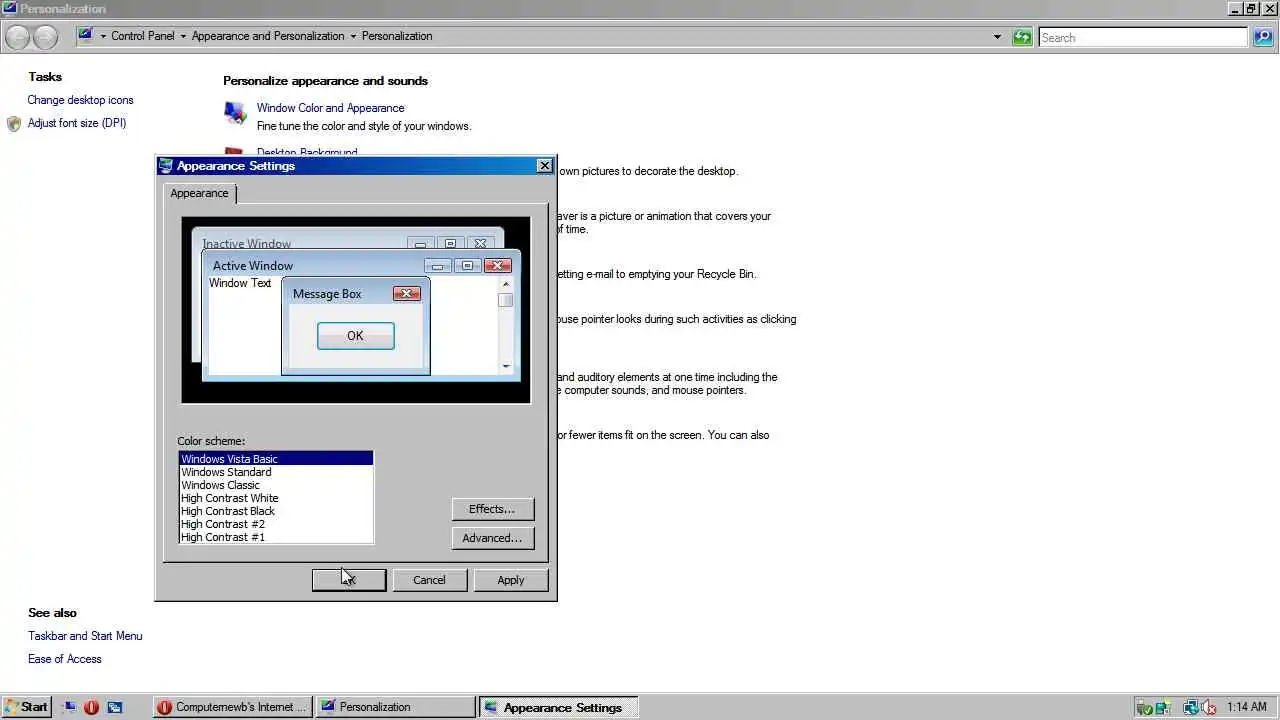Select High Contrast #1 scheme
The width and height of the screenshot is (1280, 720).
tap(276, 537)
